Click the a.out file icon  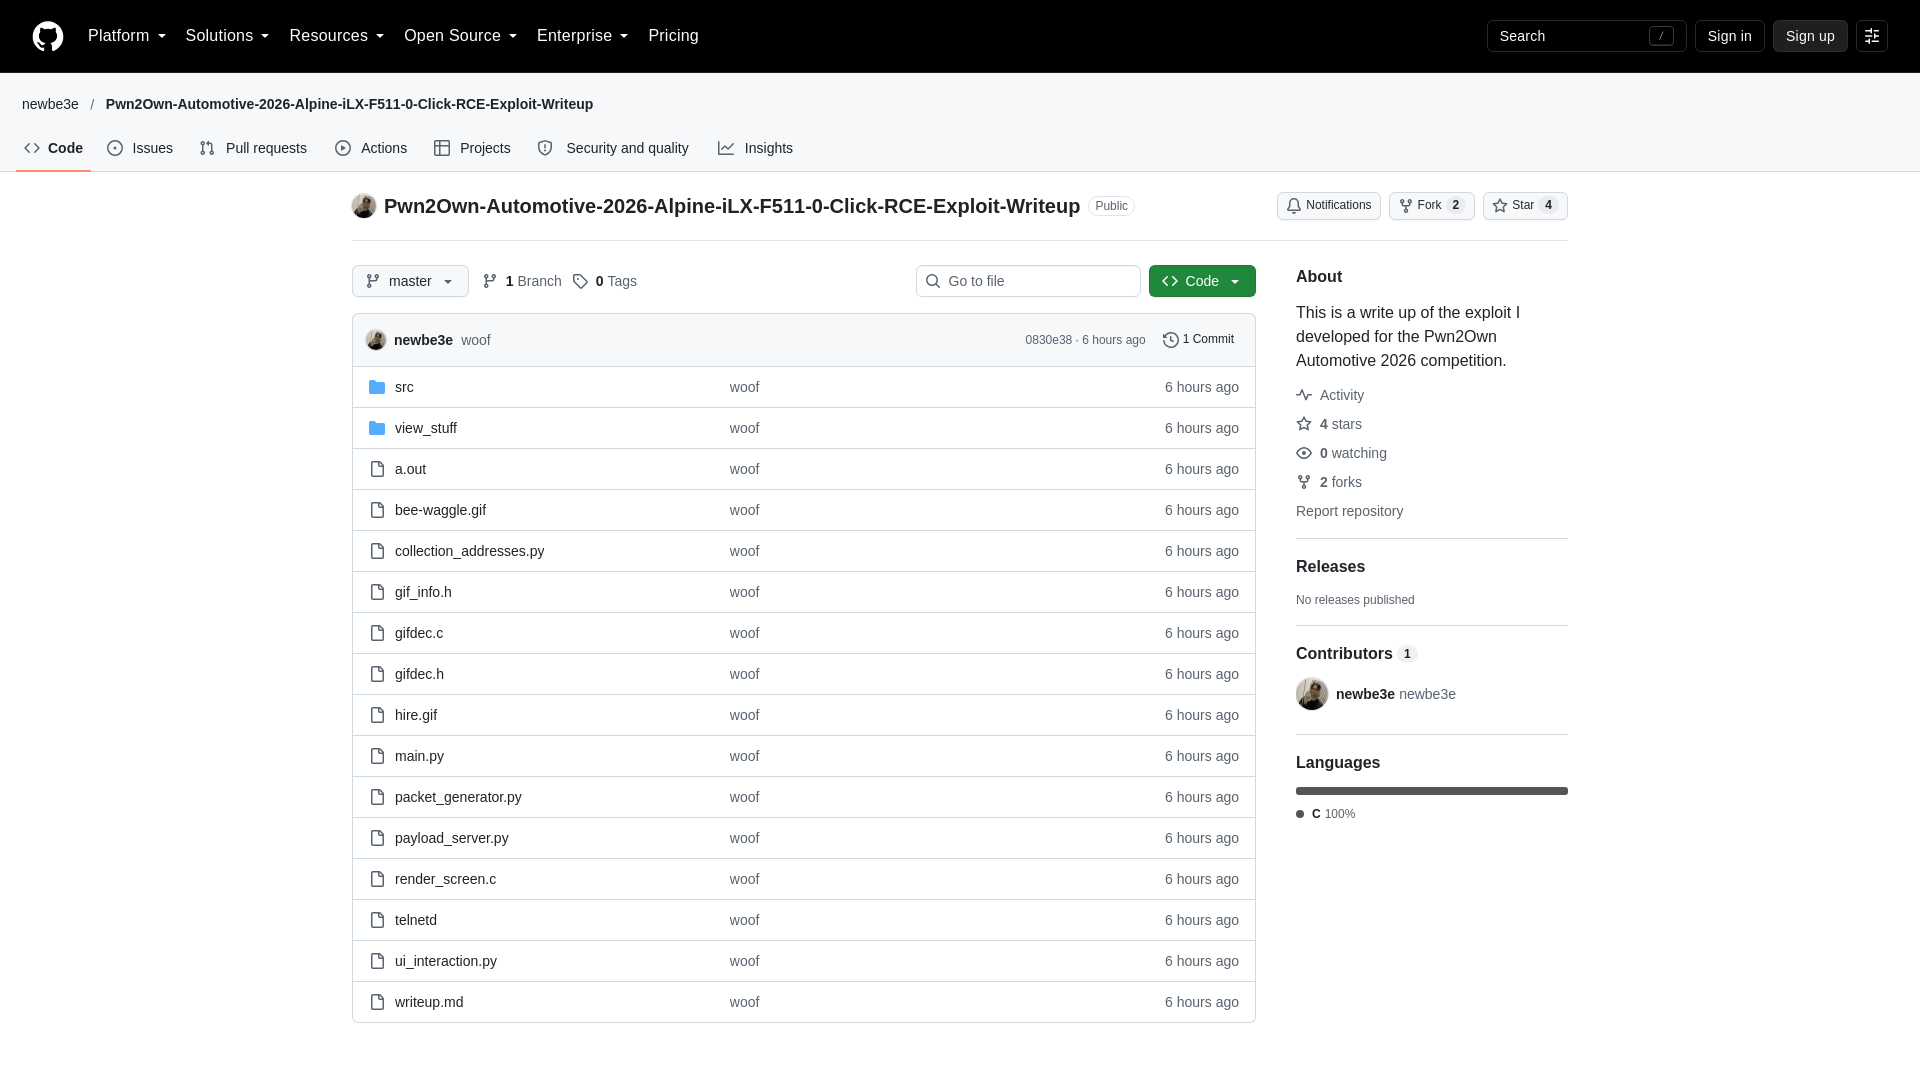point(377,469)
